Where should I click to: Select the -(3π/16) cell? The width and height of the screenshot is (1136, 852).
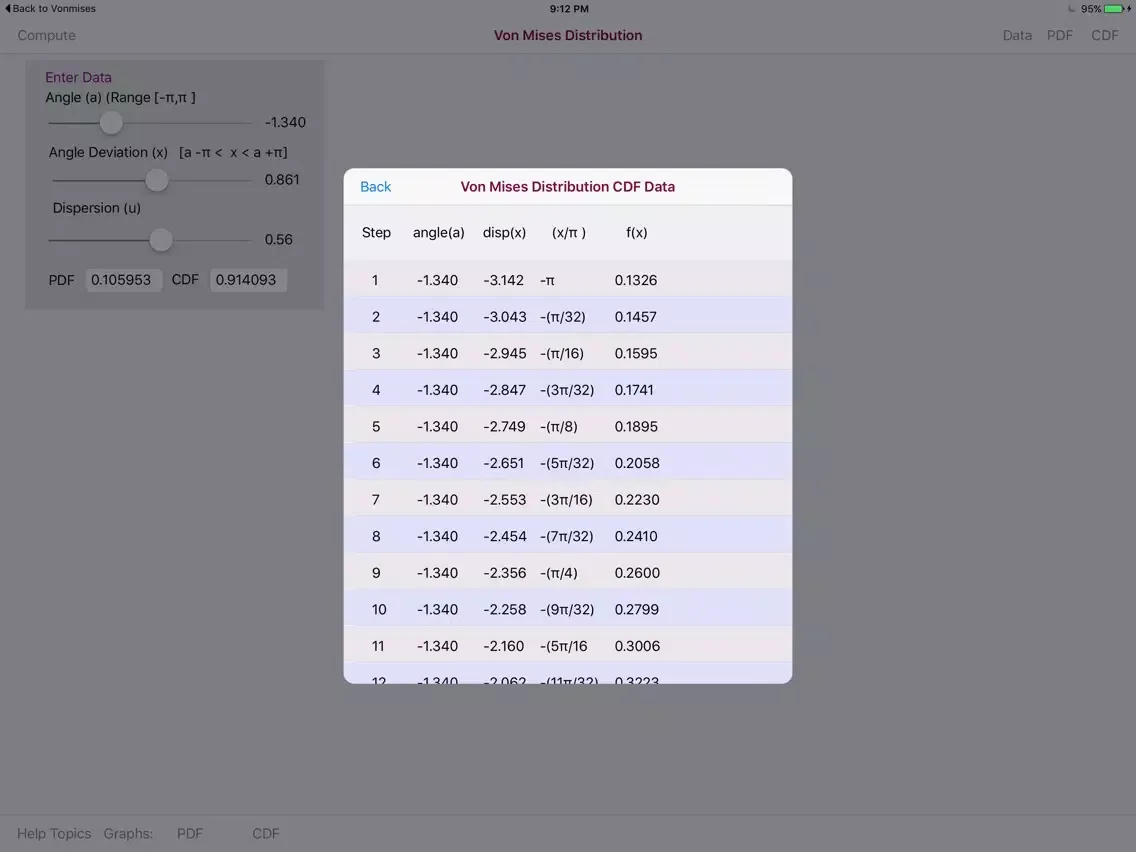pos(566,500)
